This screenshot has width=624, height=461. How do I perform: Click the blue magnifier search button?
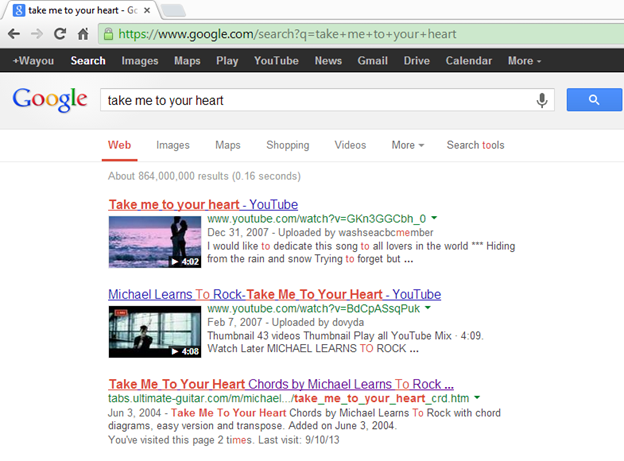pos(594,100)
